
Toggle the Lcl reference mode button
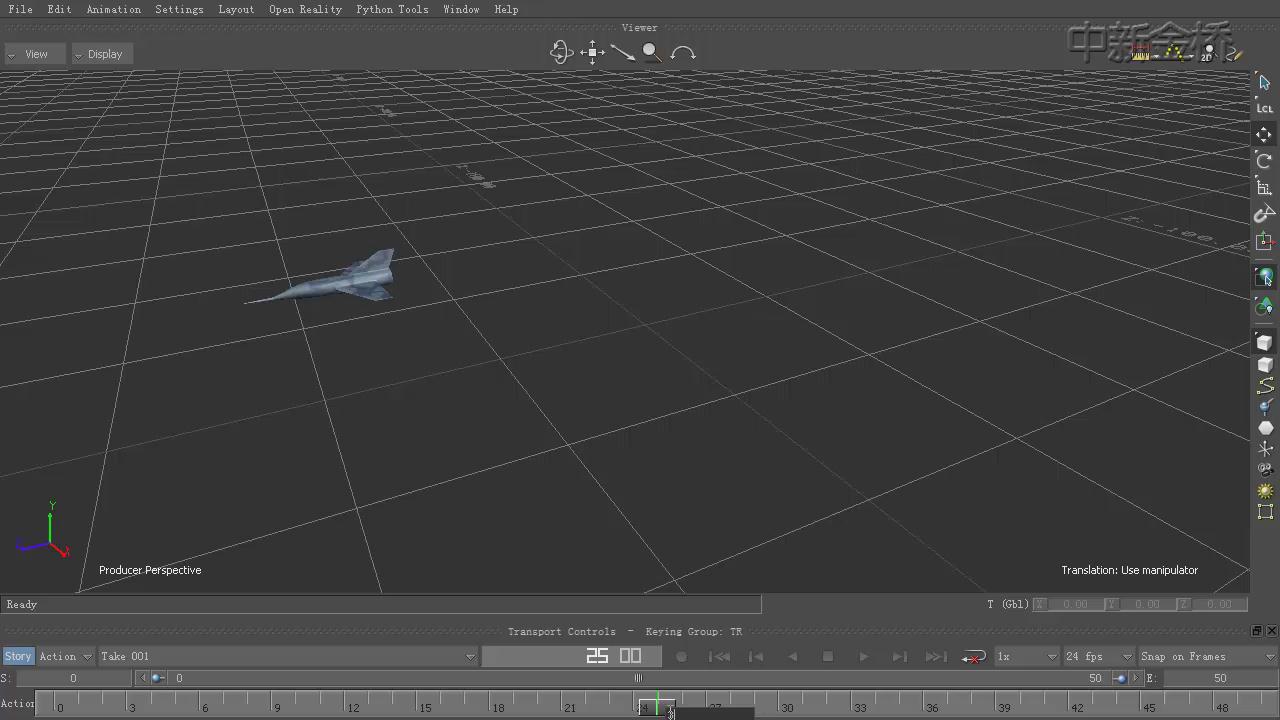[1265, 108]
